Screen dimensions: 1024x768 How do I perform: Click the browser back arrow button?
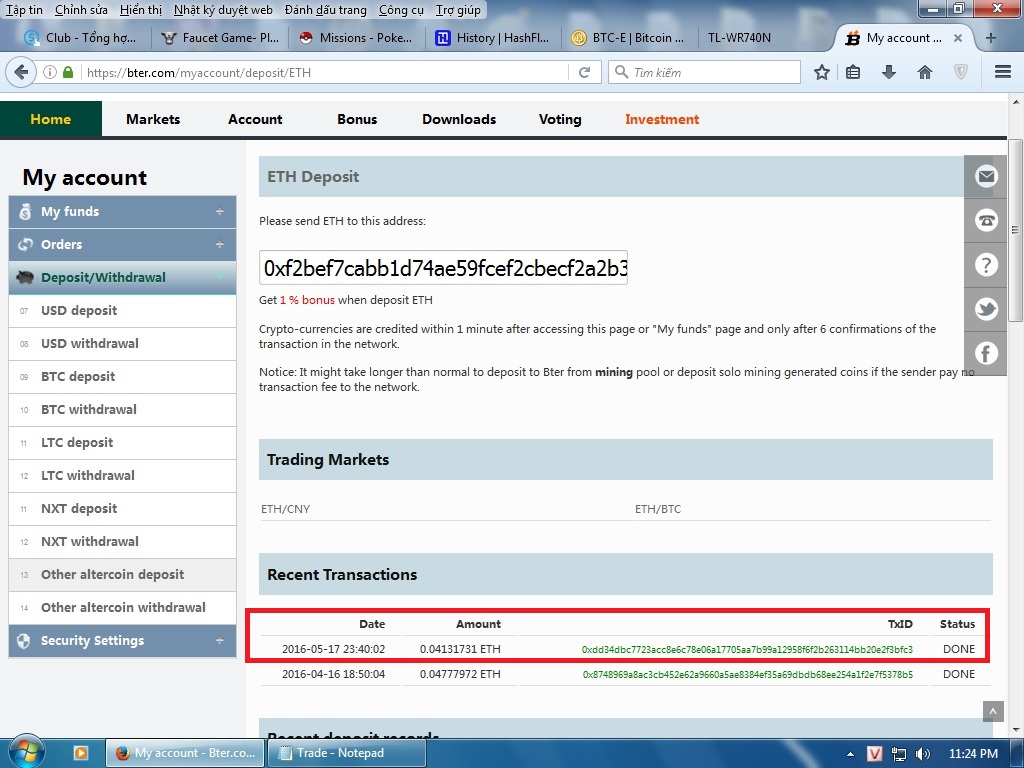coord(21,72)
